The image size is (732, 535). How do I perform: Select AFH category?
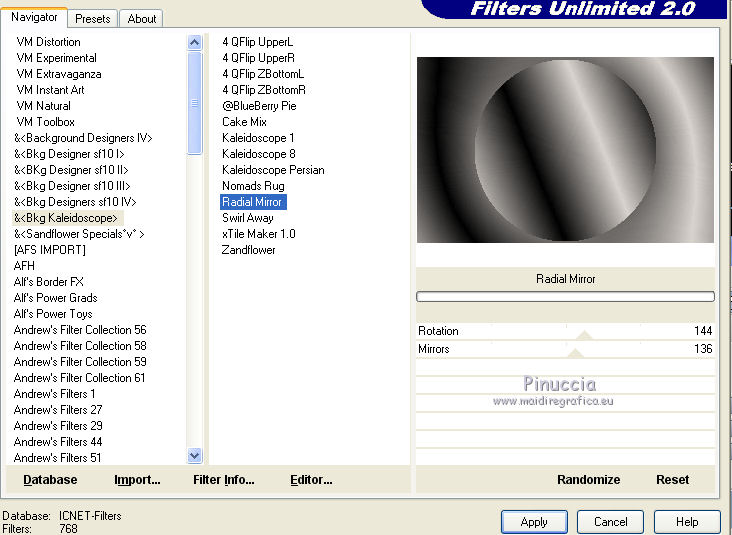24,266
